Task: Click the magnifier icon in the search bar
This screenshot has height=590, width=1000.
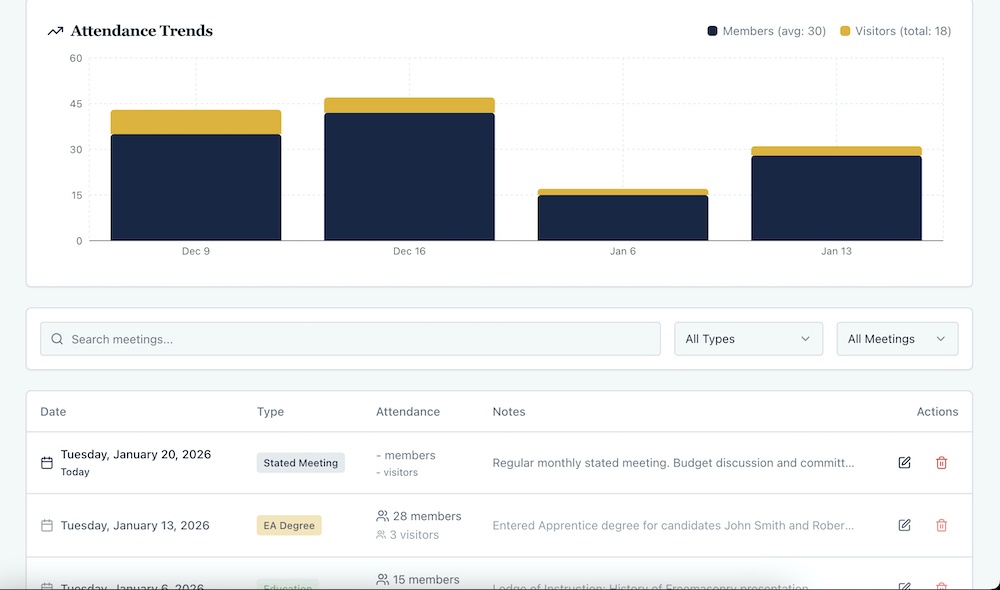Action: point(57,339)
